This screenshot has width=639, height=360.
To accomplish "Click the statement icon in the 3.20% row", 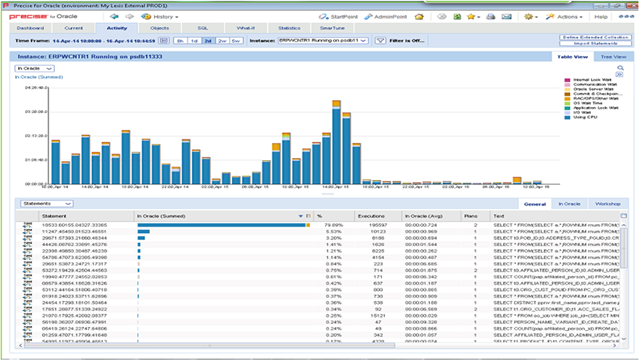I will click(27, 238).
